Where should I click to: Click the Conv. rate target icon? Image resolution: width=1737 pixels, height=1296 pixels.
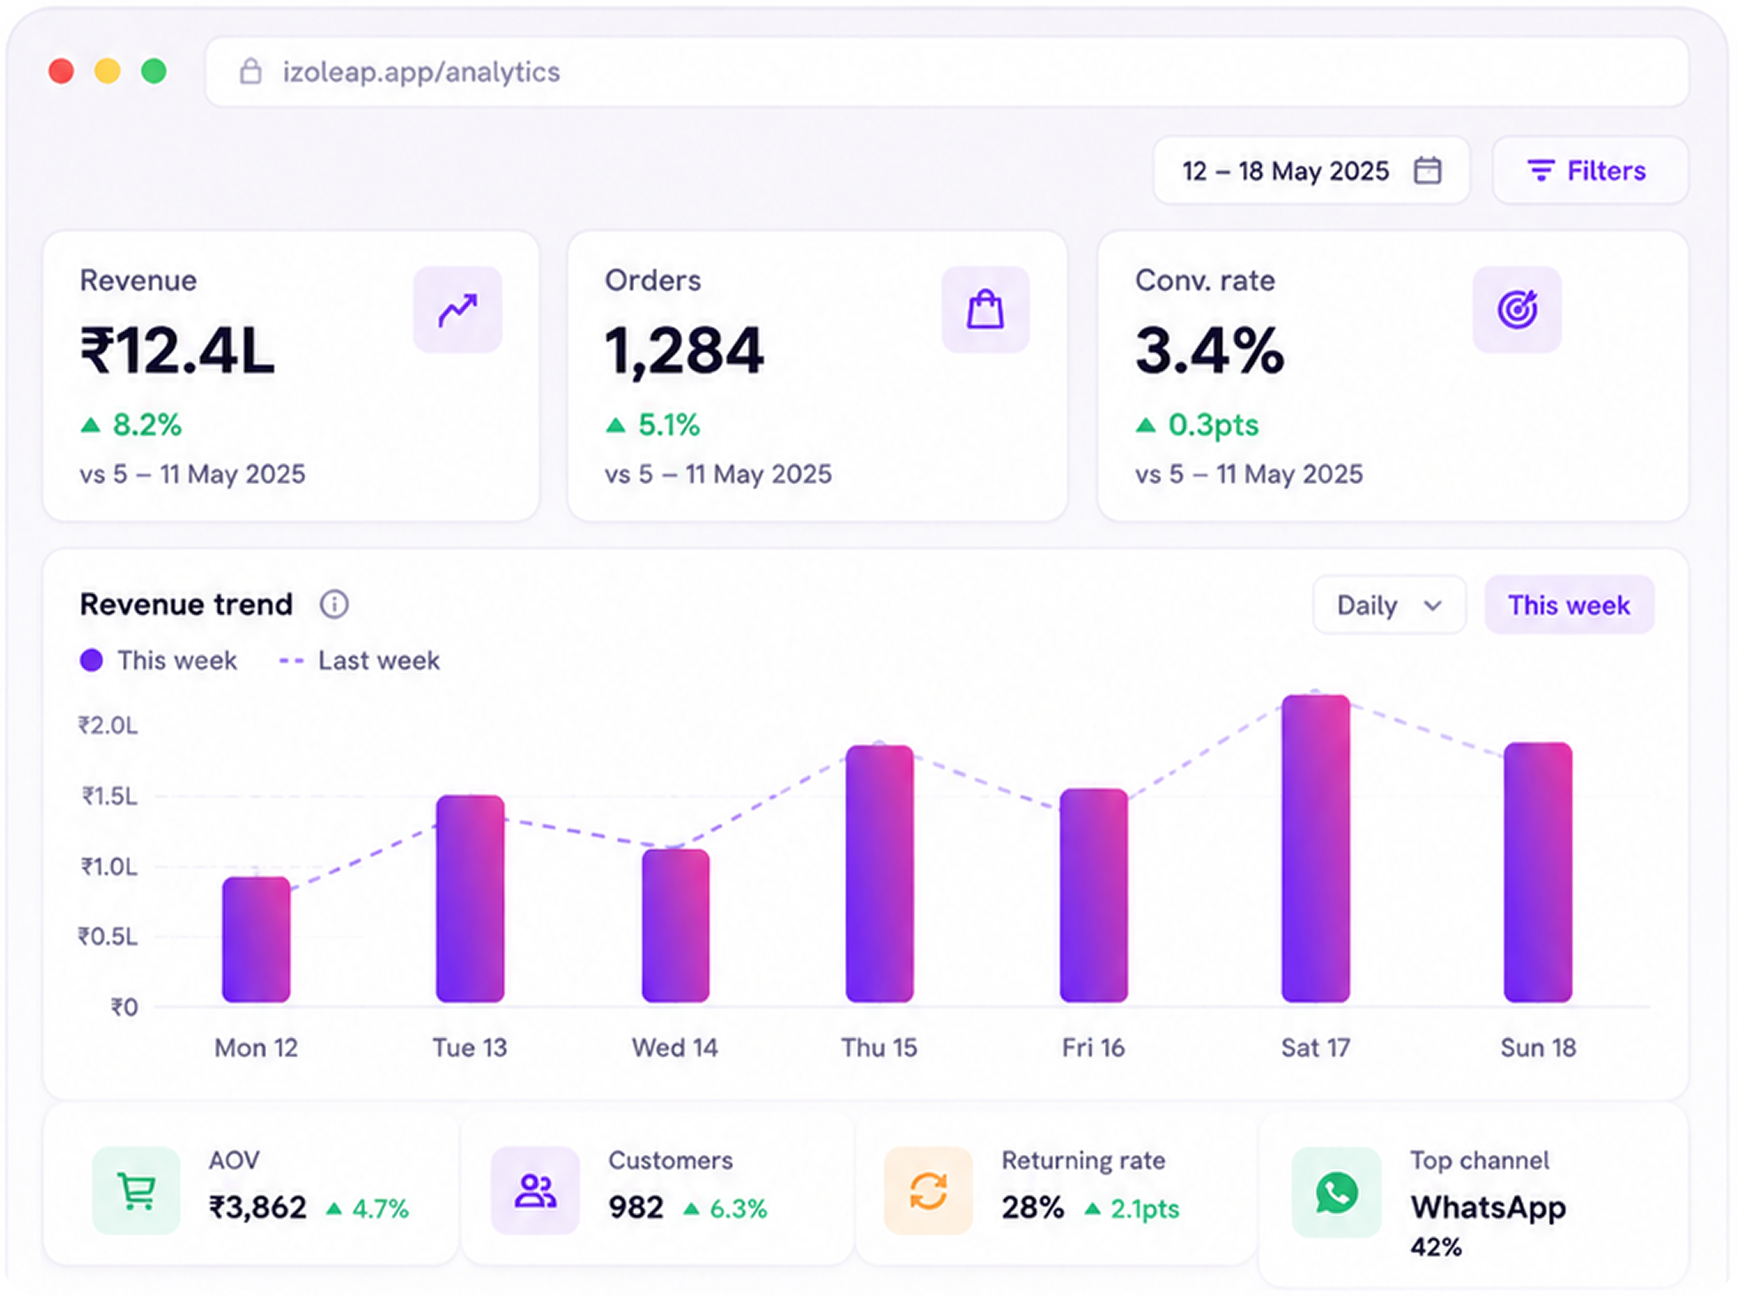(1517, 310)
